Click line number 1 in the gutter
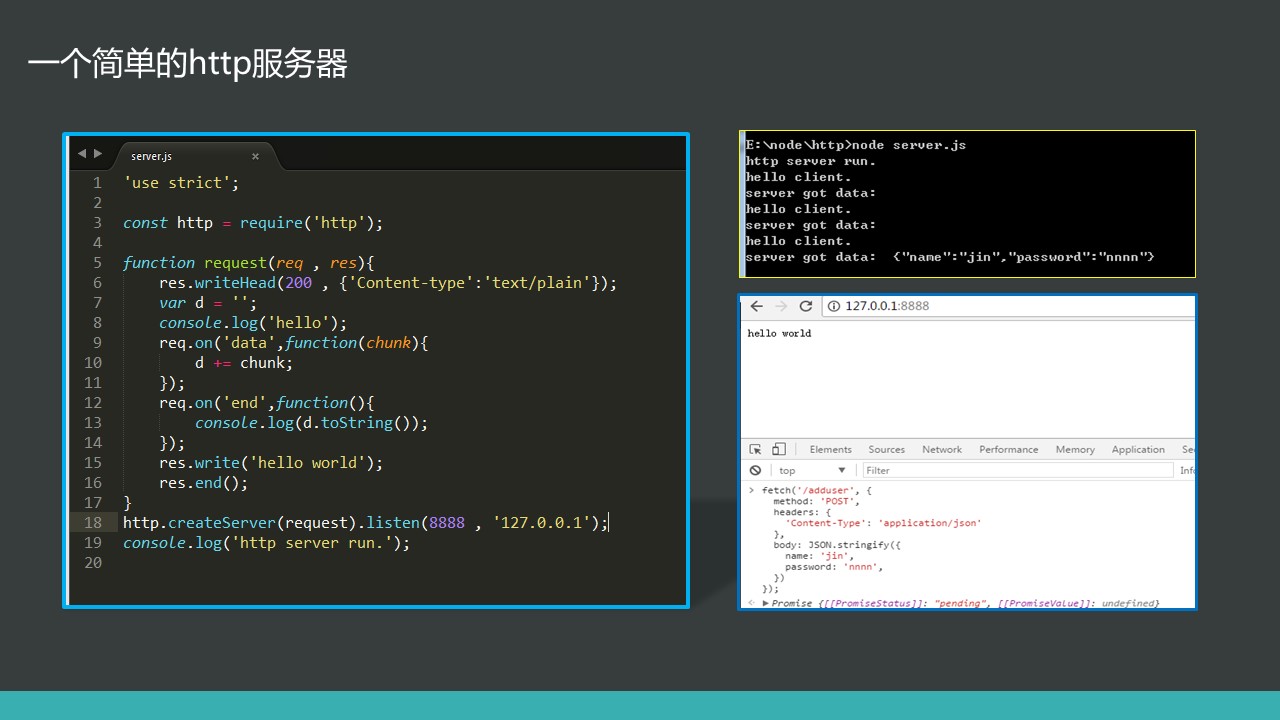The image size is (1280, 720). tap(98, 183)
